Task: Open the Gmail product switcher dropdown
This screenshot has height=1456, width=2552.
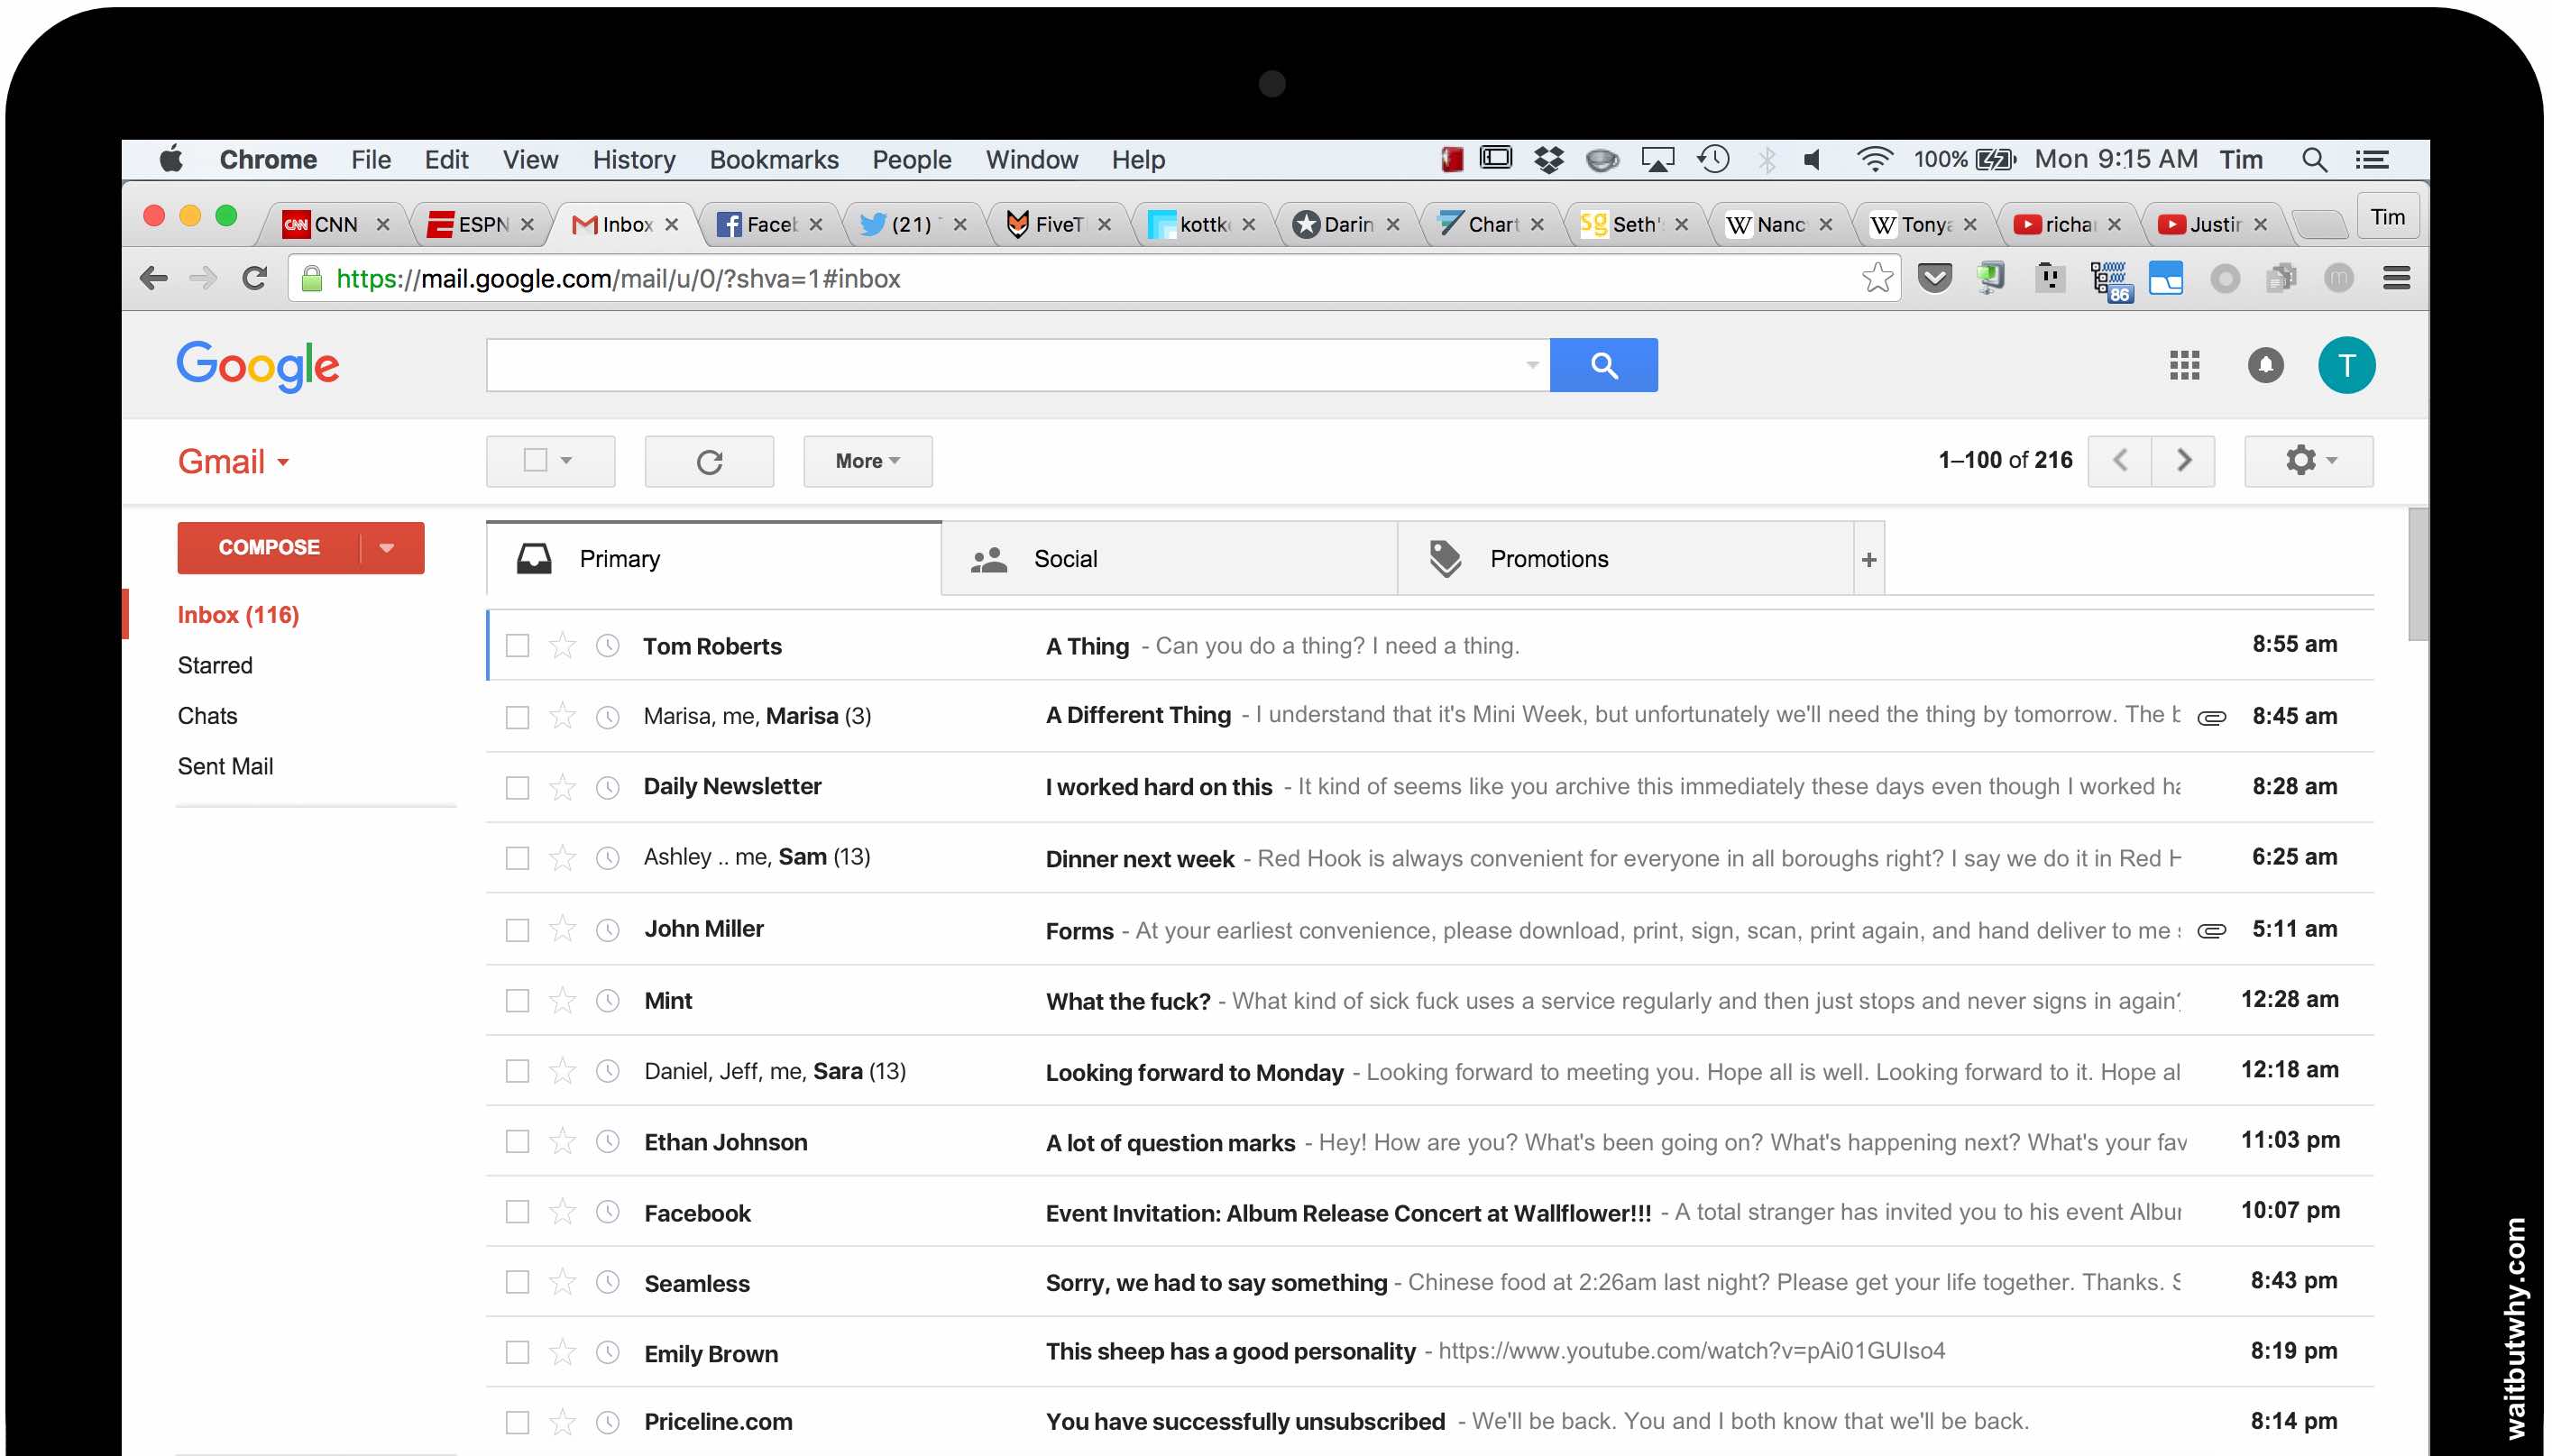Action: pos(234,461)
